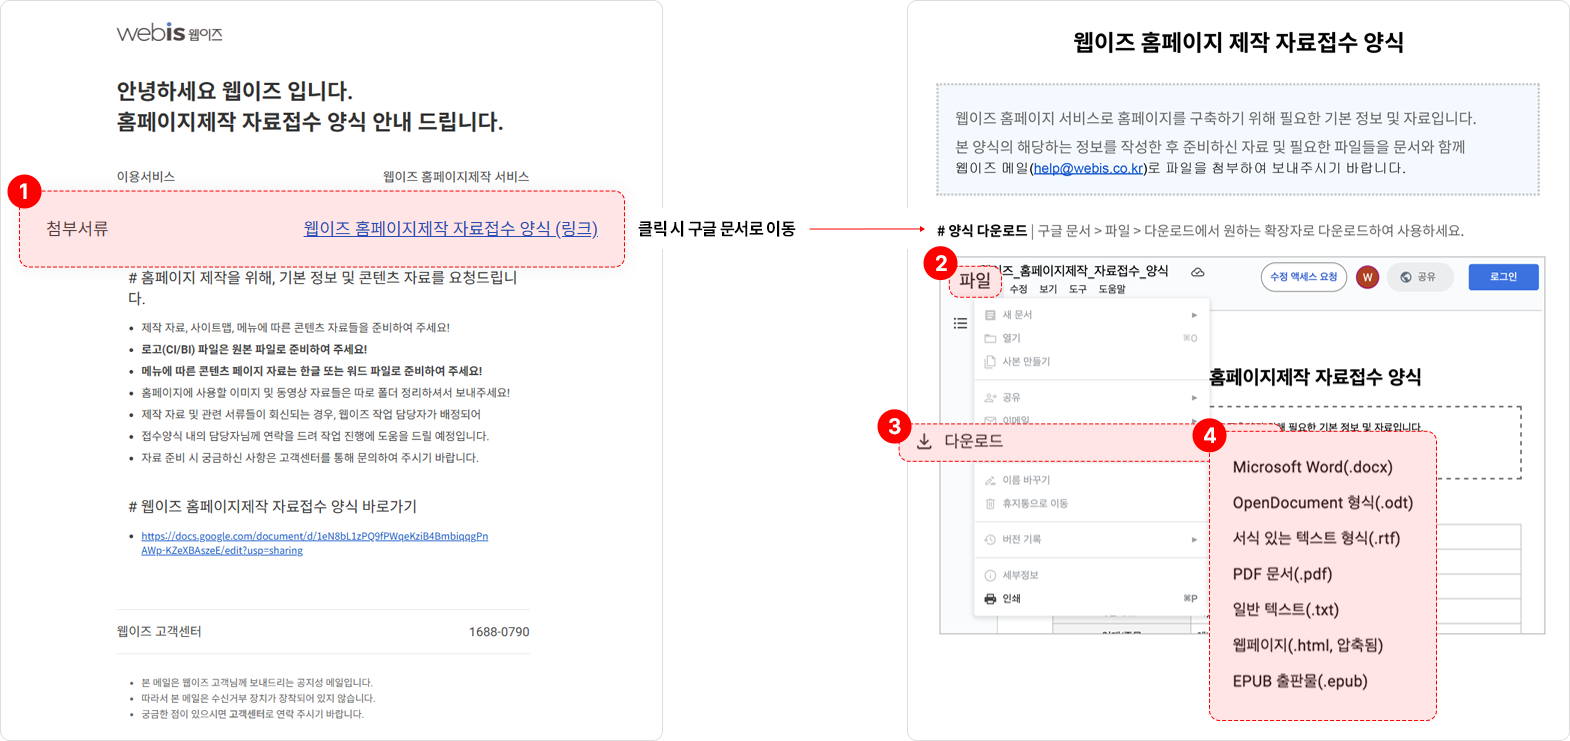Viewport: 1570px width, 741px height.
Task: Click the 이용서비스 label
Action: click(x=146, y=177)
